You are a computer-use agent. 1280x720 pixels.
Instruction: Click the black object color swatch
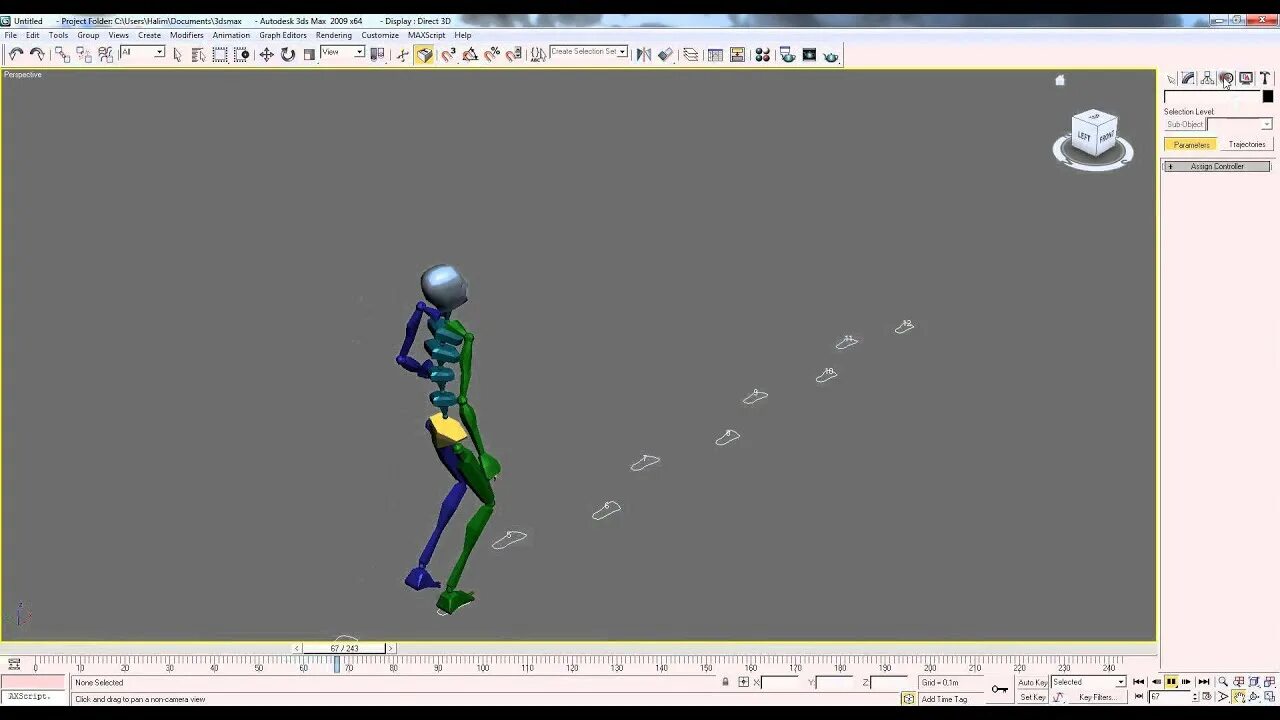(1268, 96)
